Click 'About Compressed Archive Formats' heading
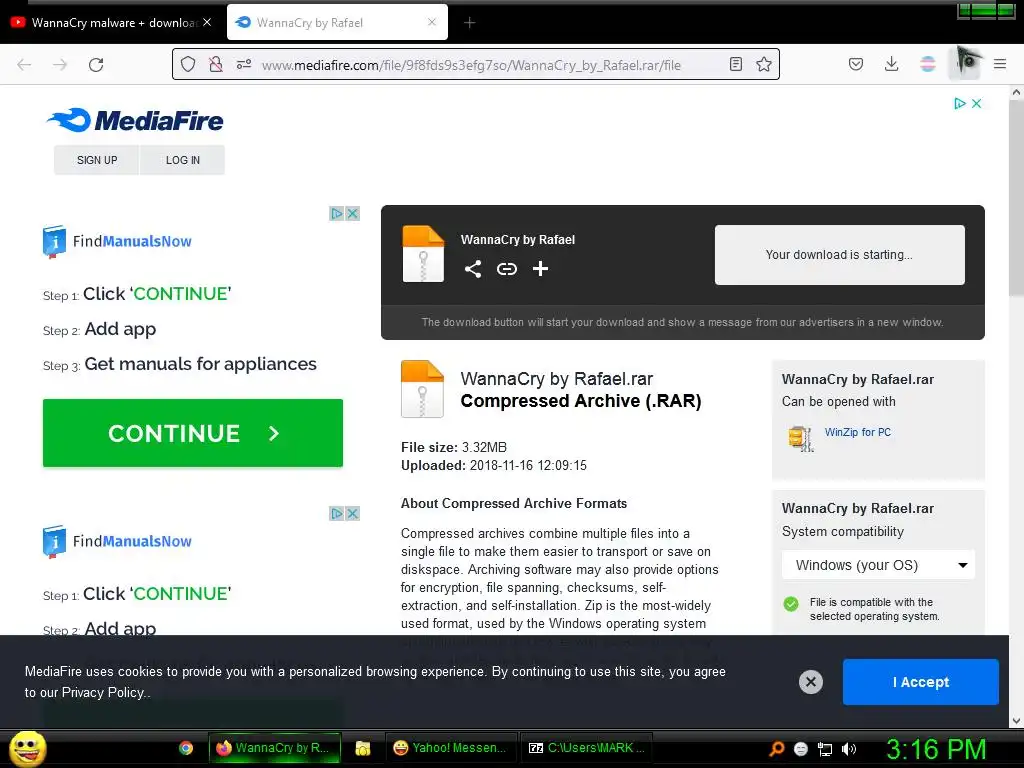 pos(514,504)
